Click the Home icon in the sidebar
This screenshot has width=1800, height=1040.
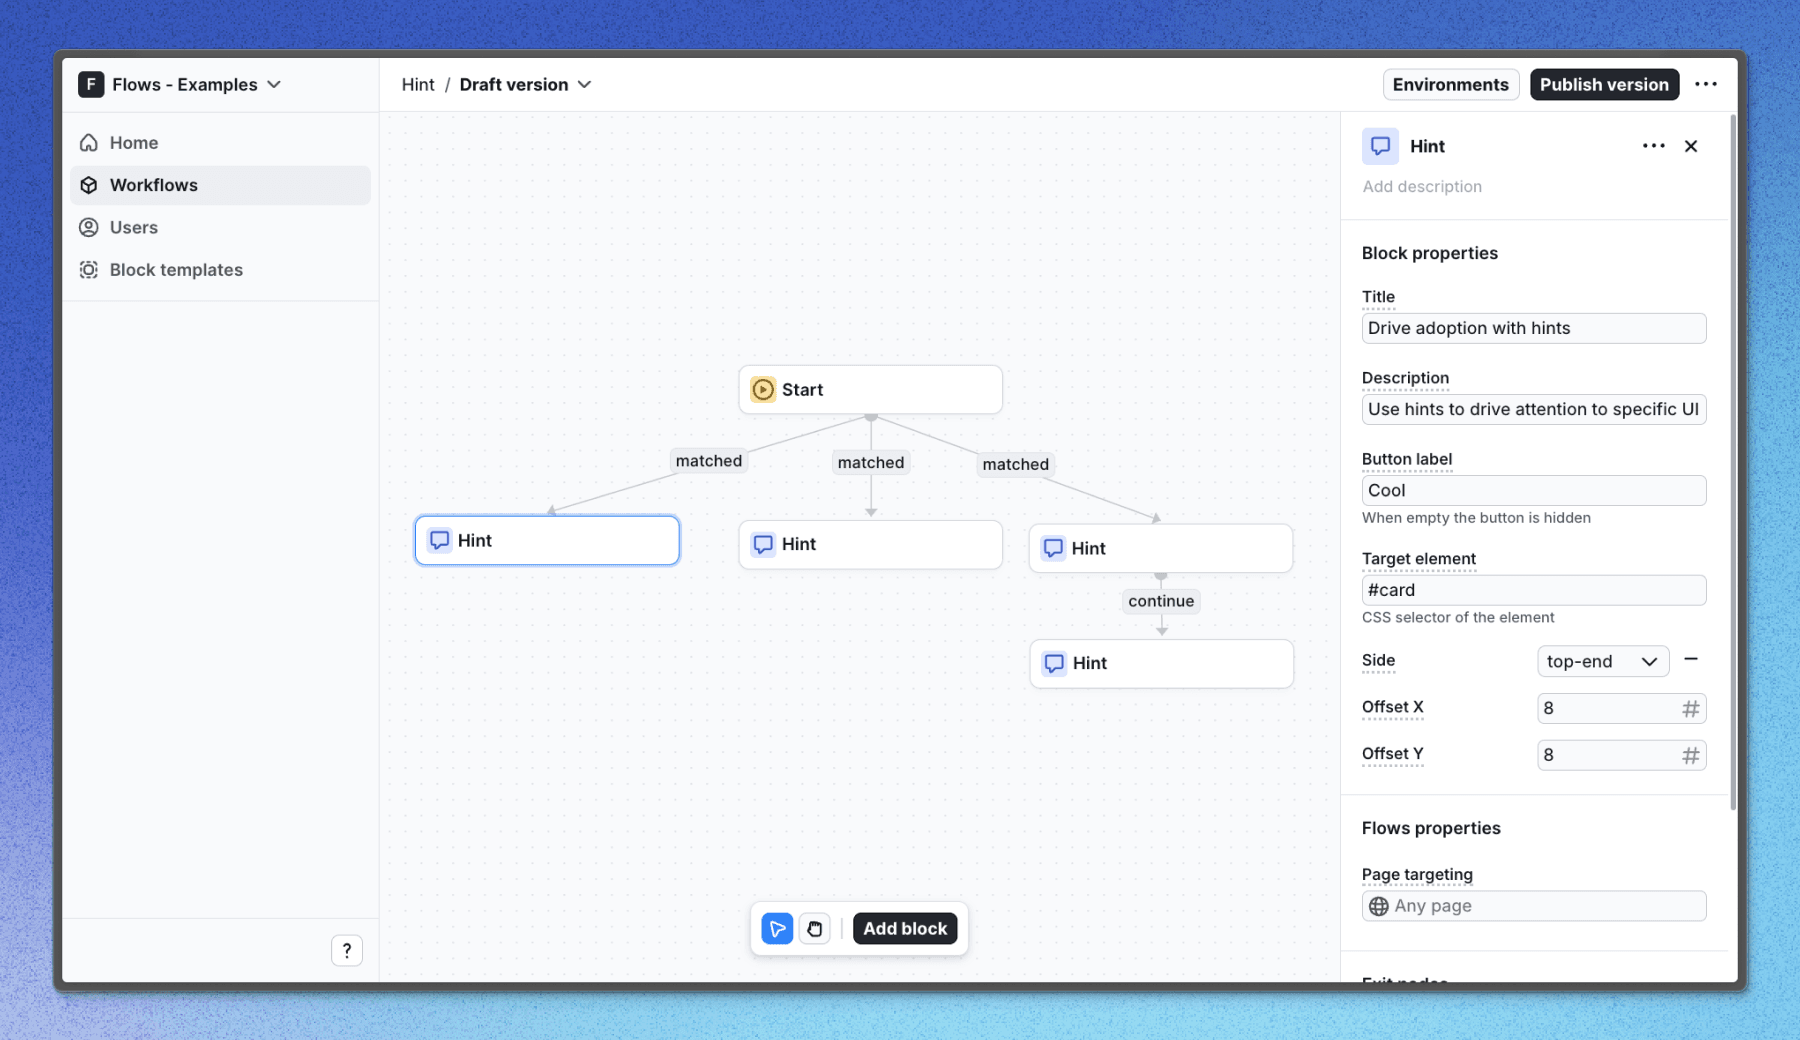pyautogui.click(x=89, y=142)
